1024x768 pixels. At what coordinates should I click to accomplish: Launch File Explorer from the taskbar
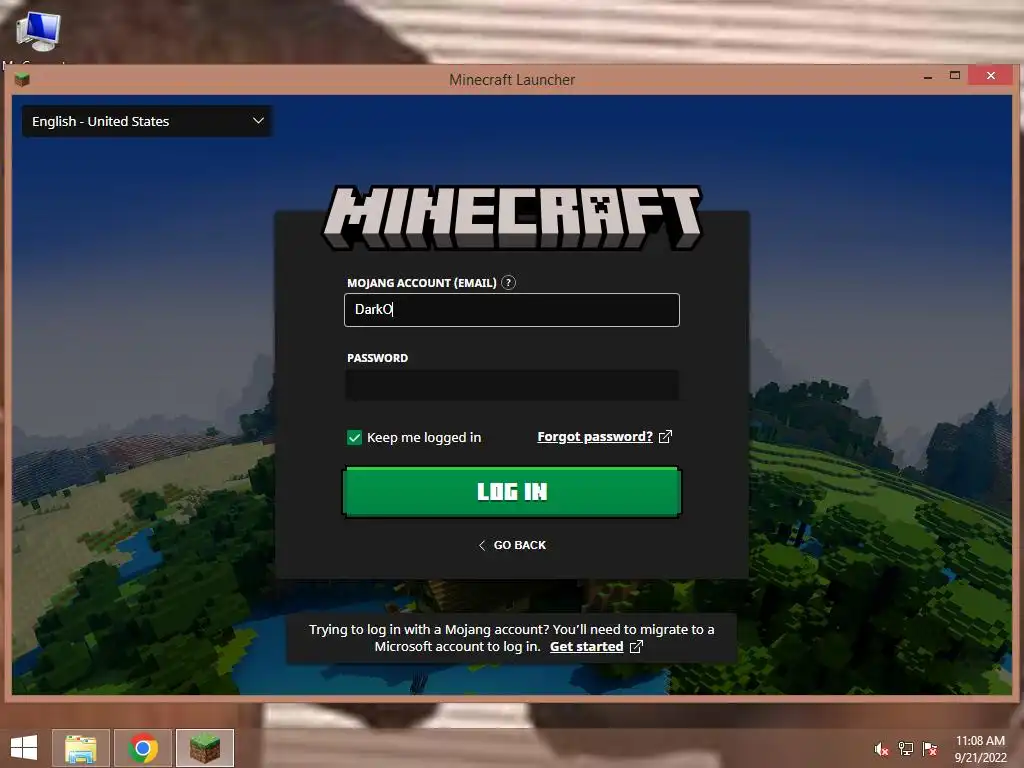pyautogui.click(x=80, y=748)
